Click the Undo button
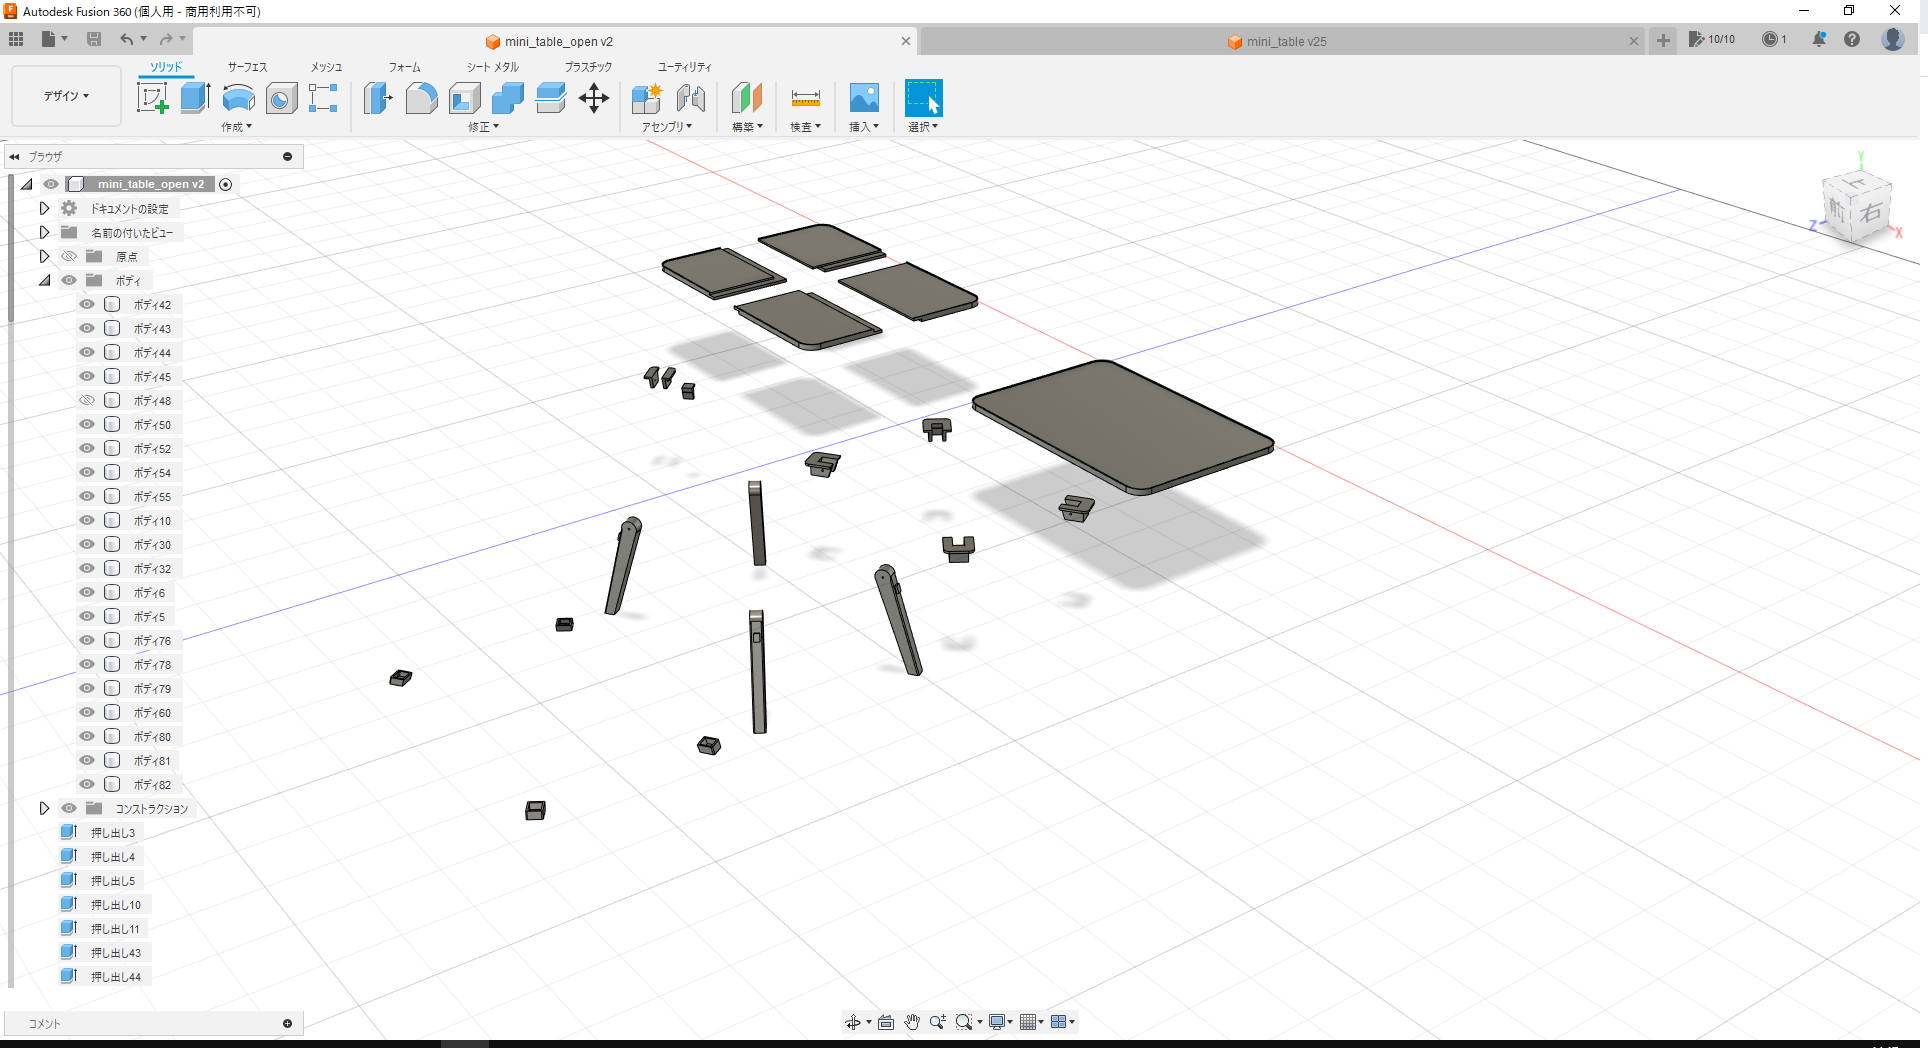 click(x=128, y=38)
